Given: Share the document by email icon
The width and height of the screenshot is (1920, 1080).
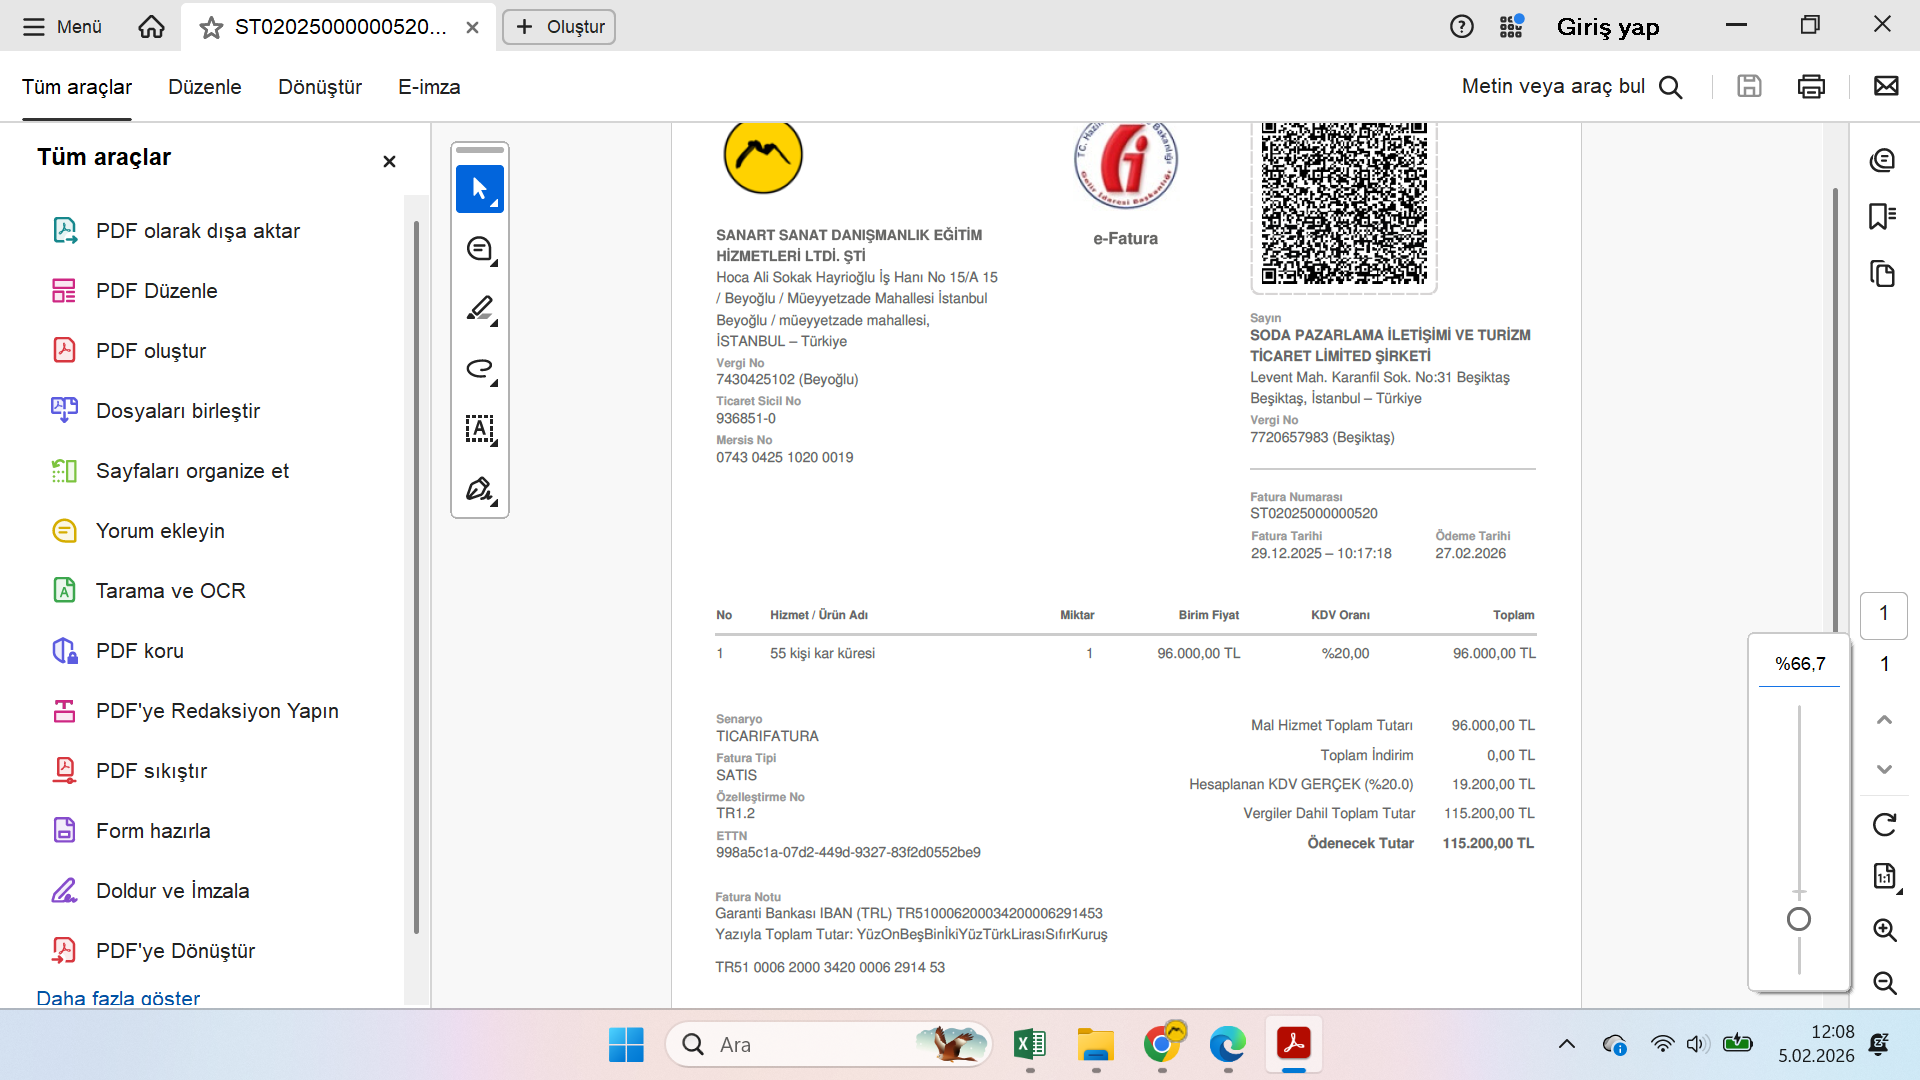Looking at the screenshot, I should tap(1886, 86).
